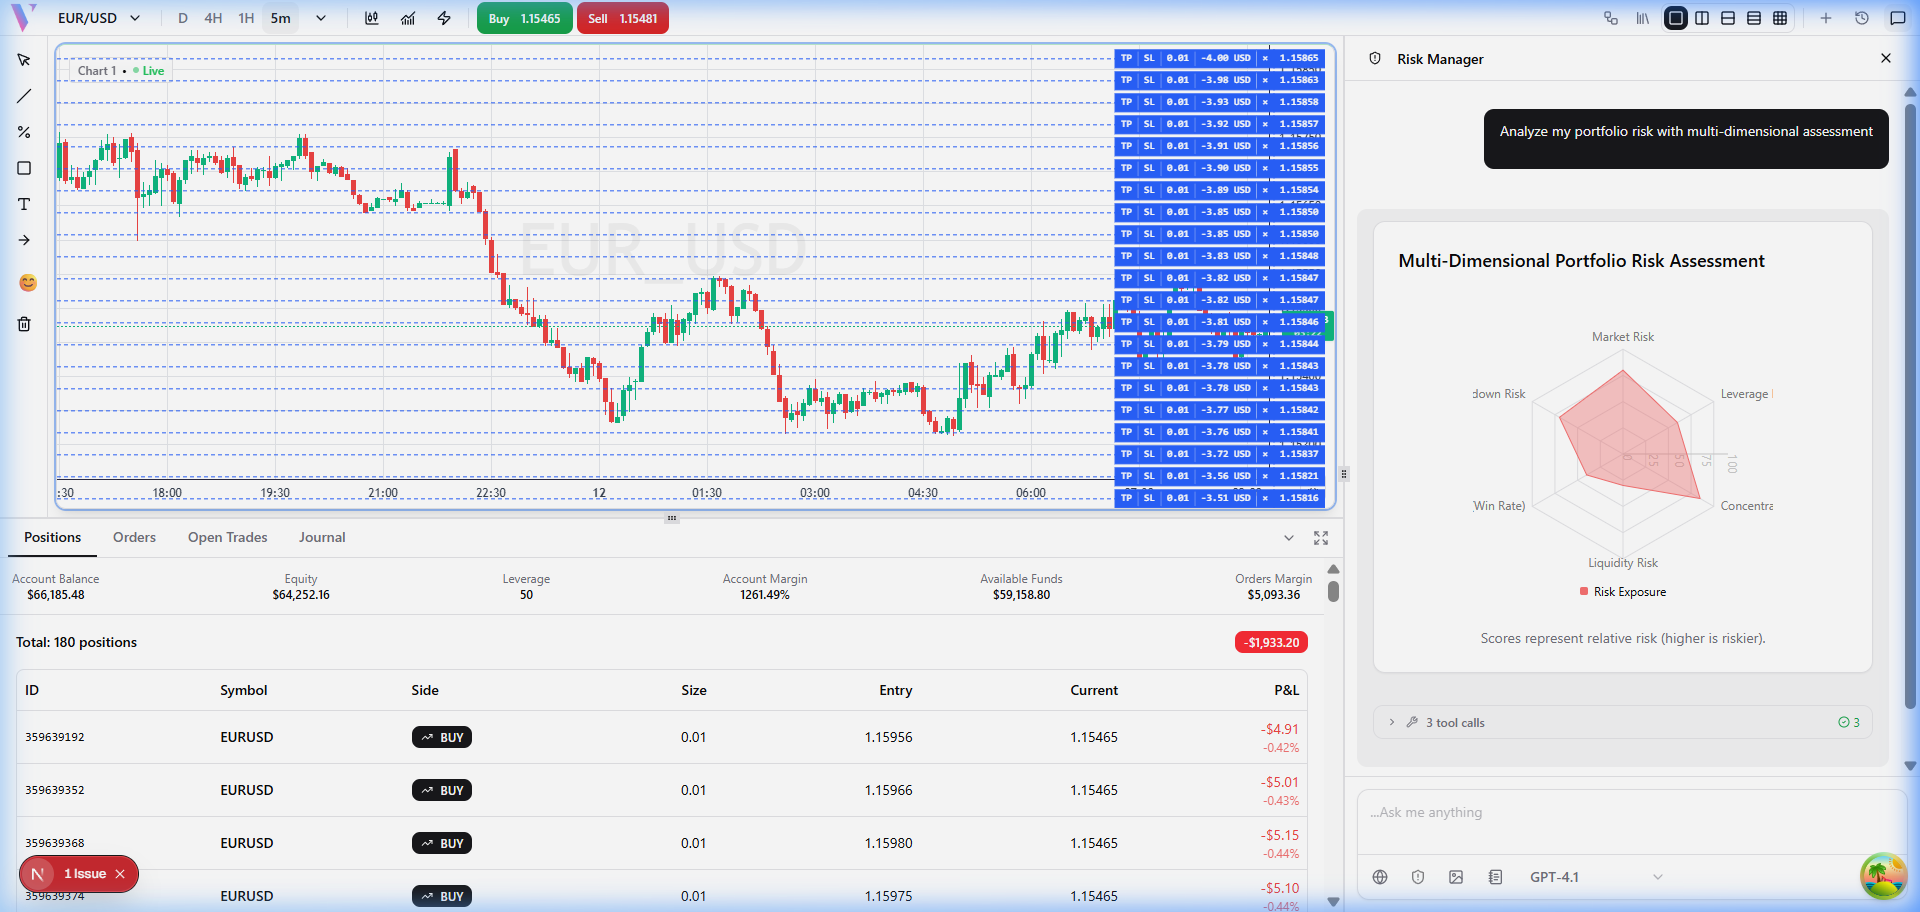Select the trend line drawing tool
Image resolution: width=1920 pixels, height=912 pixels.
pos(24,96)
